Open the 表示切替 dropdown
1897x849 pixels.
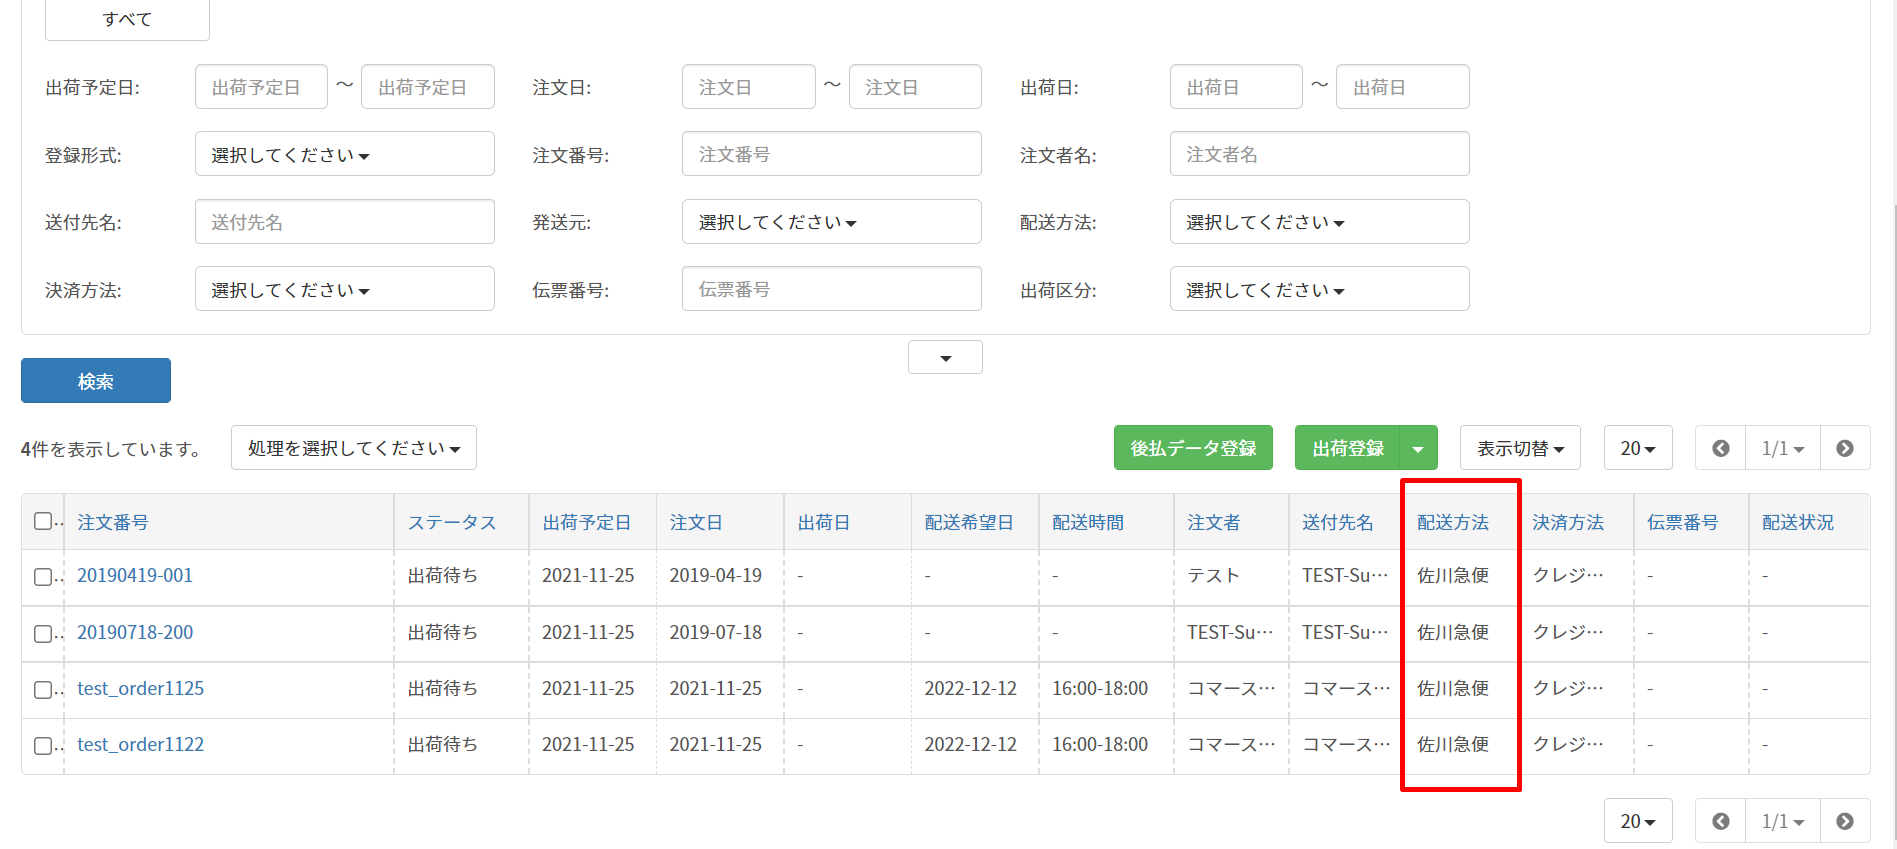[1520, 448]
